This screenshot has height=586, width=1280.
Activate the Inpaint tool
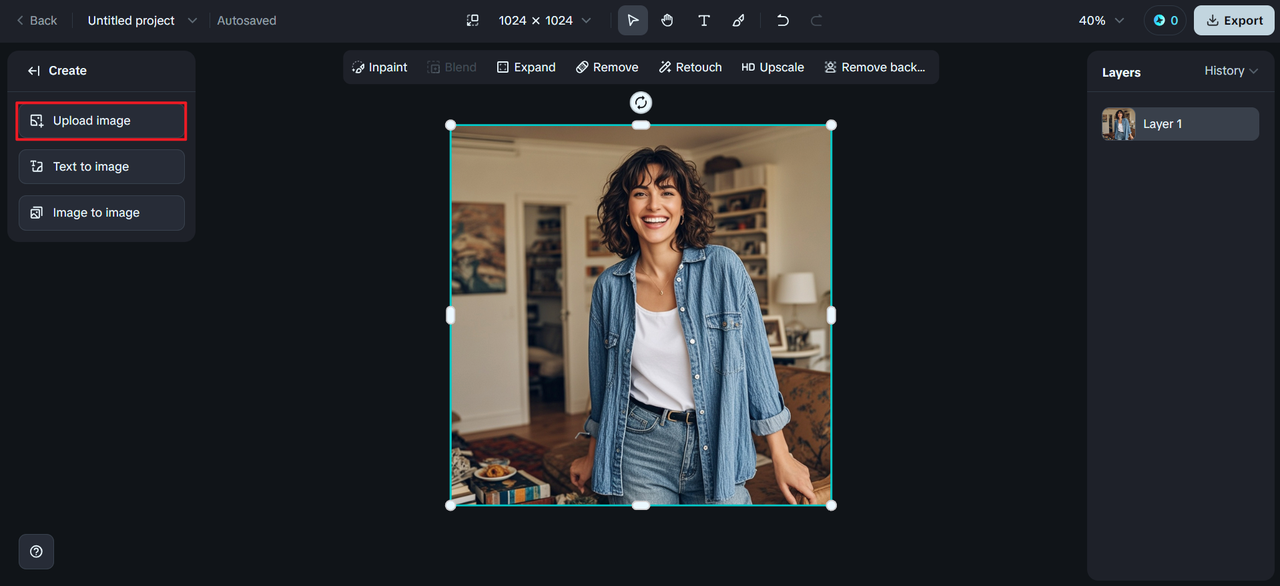tap(380, 67)
